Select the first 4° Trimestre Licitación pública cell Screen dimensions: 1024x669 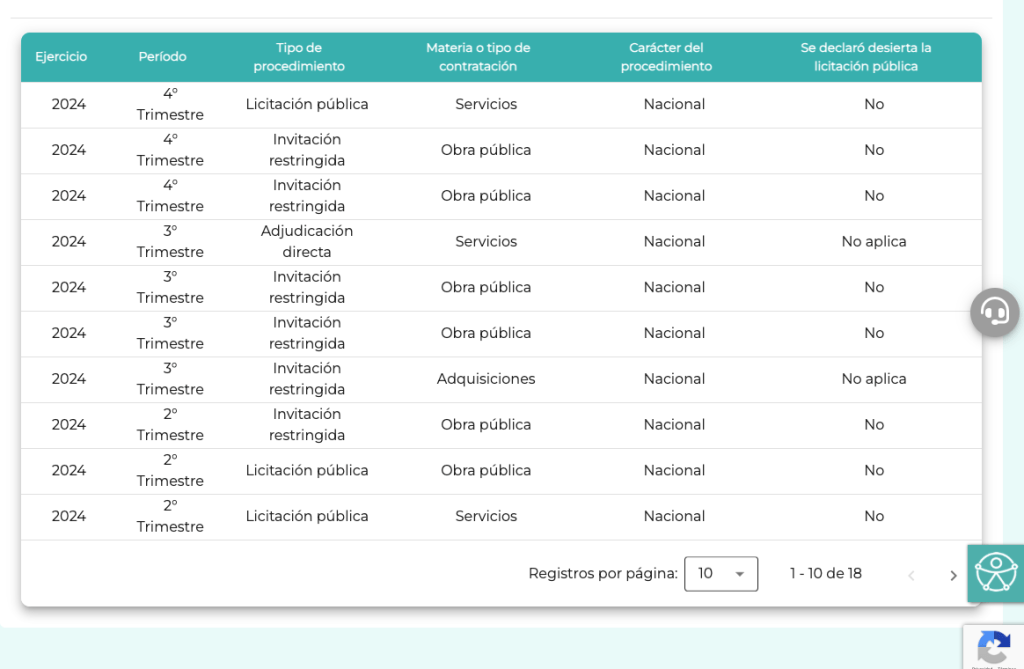307,104
